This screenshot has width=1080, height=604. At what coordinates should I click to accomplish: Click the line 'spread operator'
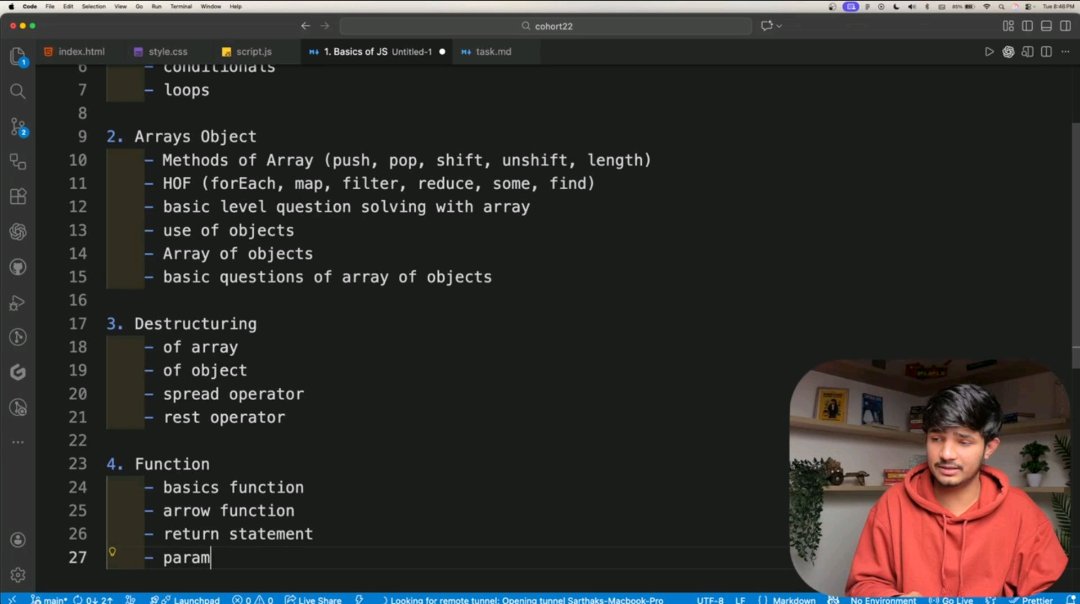tap(233, 394)
